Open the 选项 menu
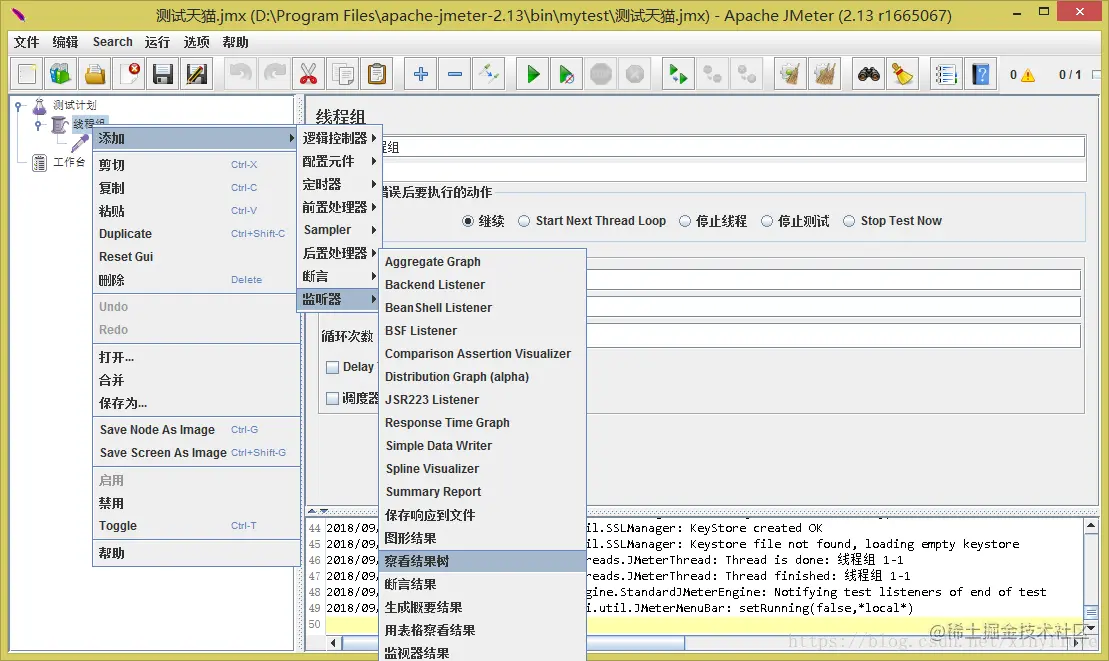This screenshot has height=661, width=1109. click(196, 42)
